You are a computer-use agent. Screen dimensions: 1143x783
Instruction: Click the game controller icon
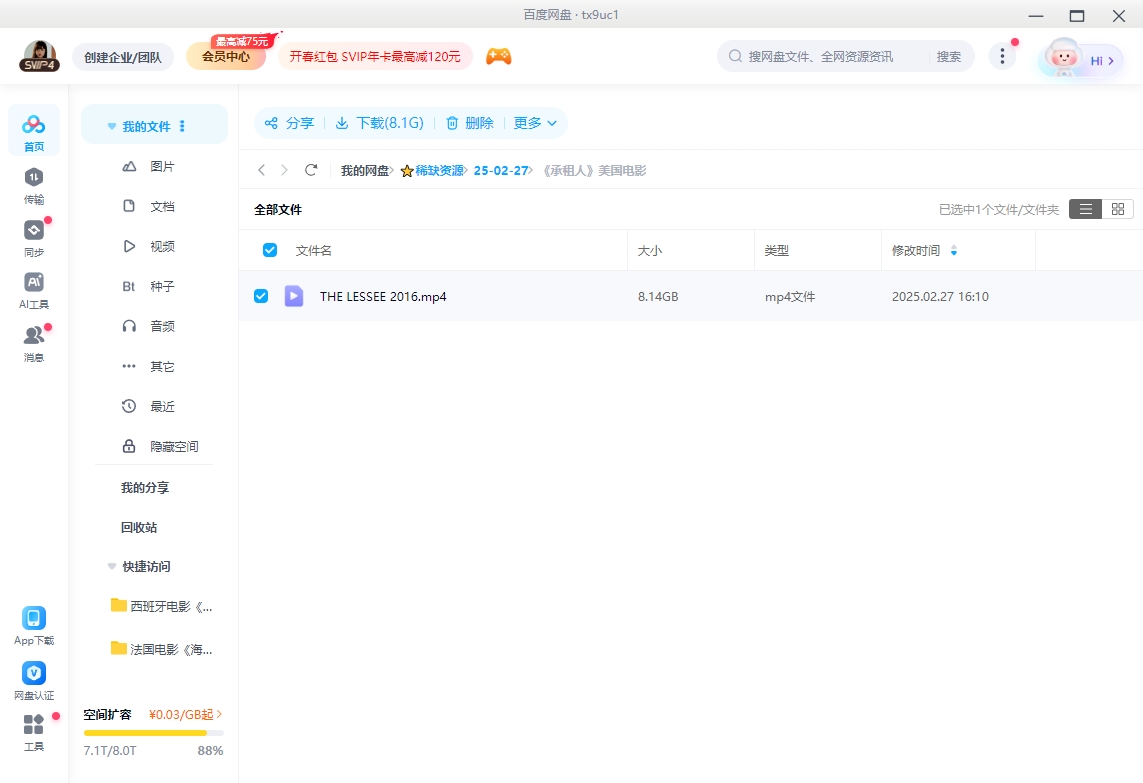pyautogui.click(x=498, y=57)
